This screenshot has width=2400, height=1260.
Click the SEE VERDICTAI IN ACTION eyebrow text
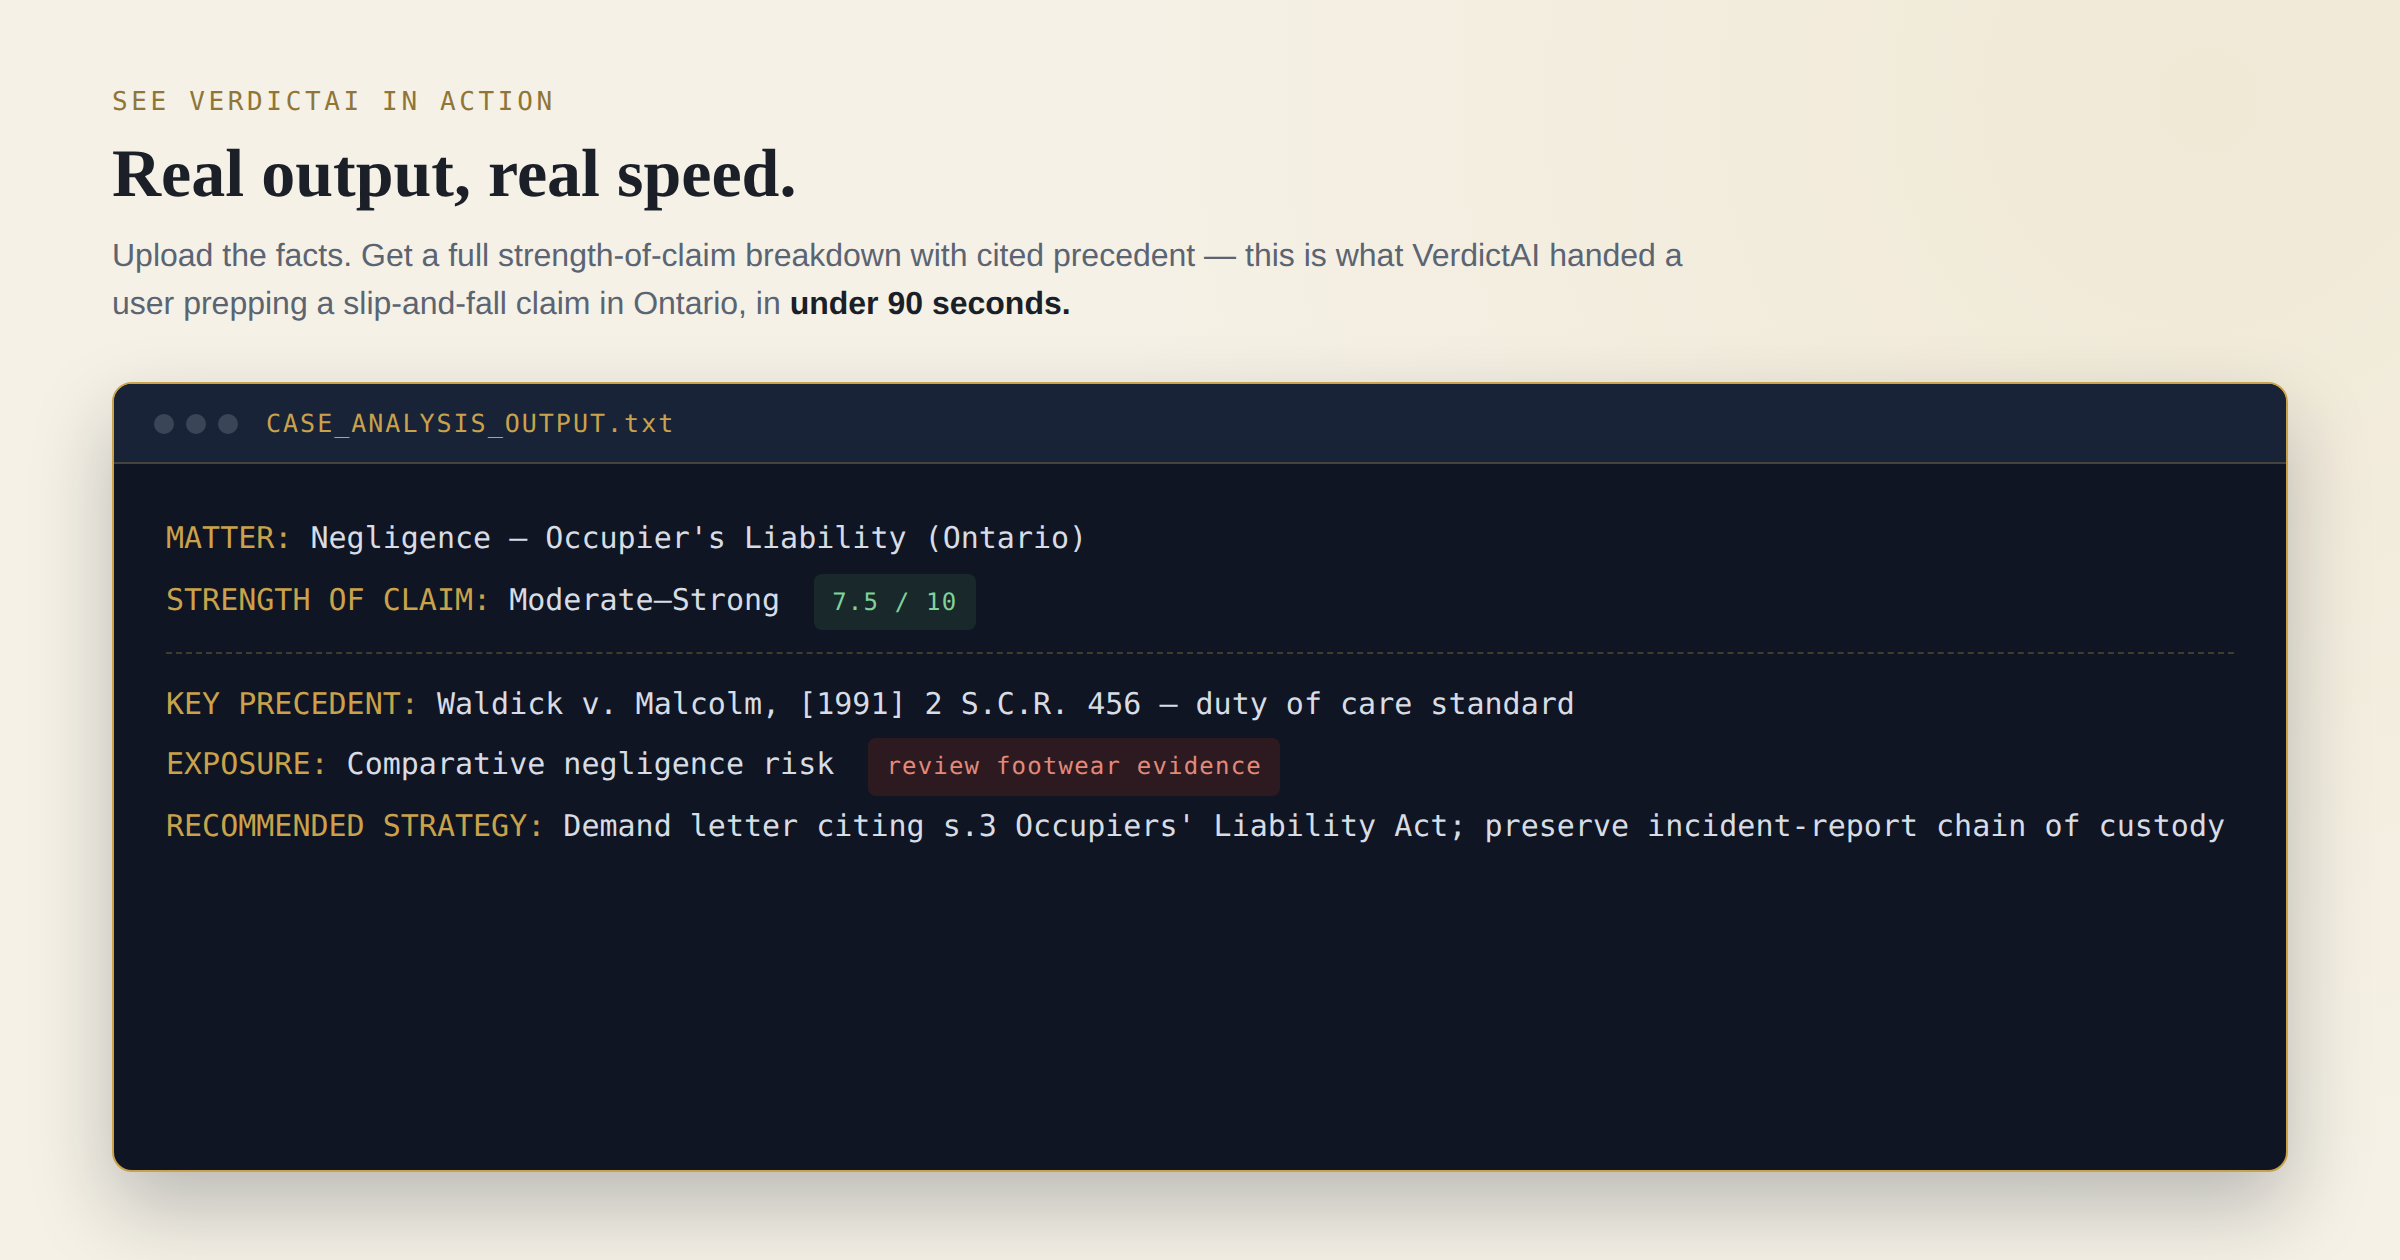tap(333, 101)
